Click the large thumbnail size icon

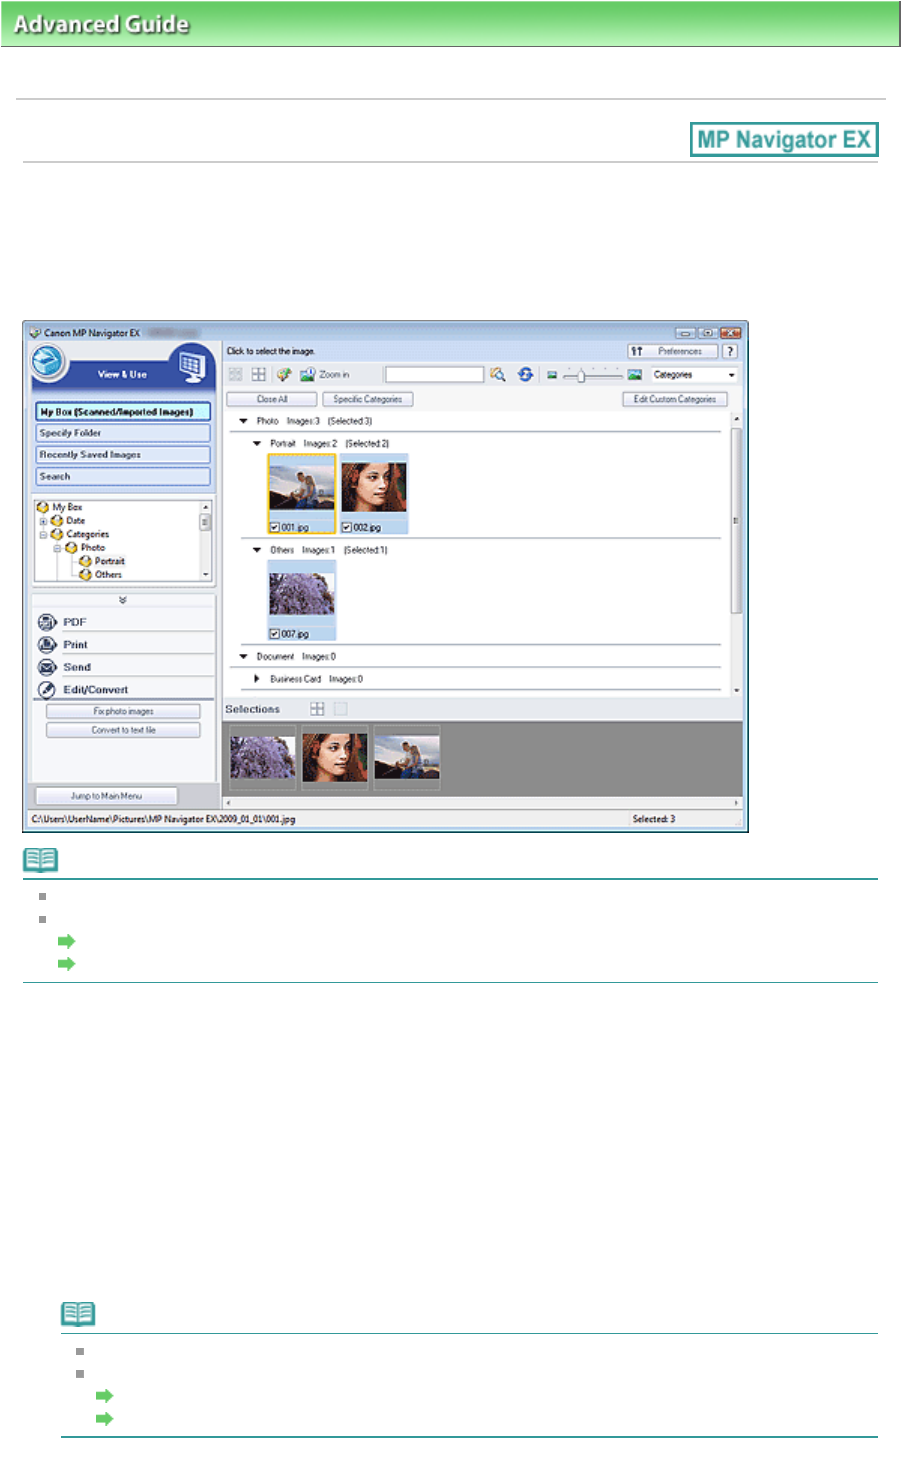click(x=634, y=374)
